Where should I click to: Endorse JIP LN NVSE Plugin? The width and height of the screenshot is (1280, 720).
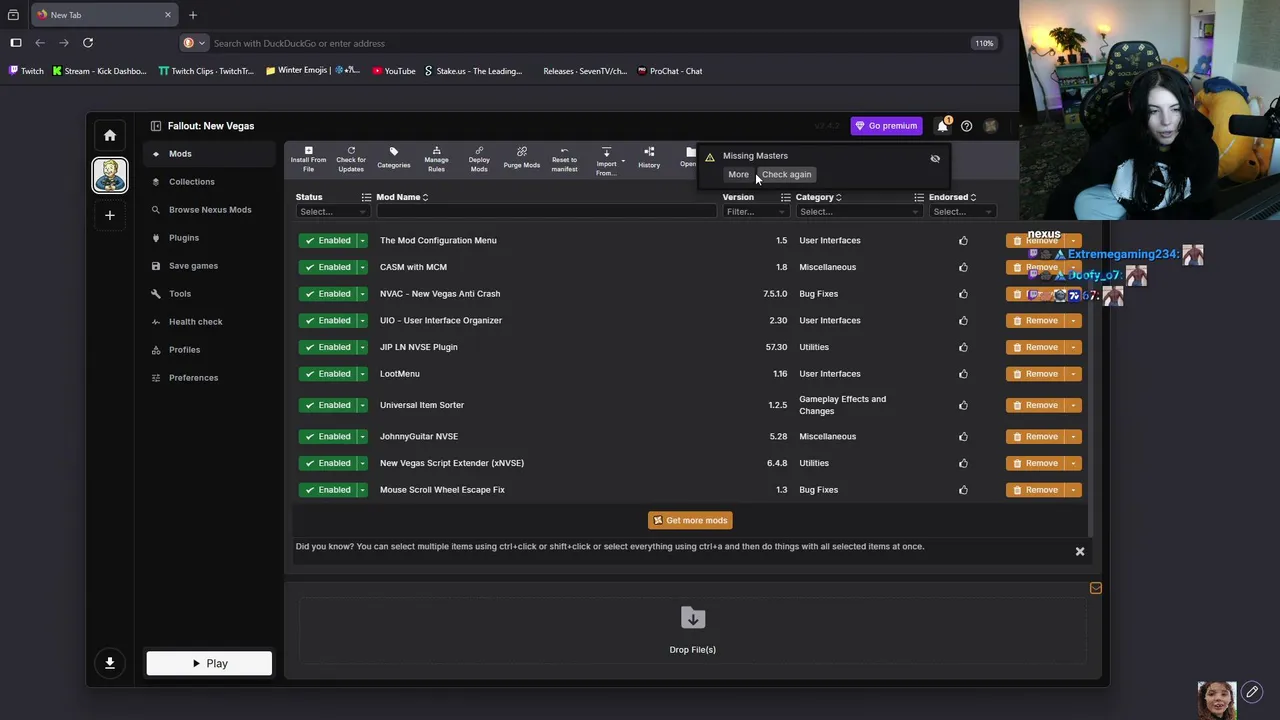pos(963,347)
